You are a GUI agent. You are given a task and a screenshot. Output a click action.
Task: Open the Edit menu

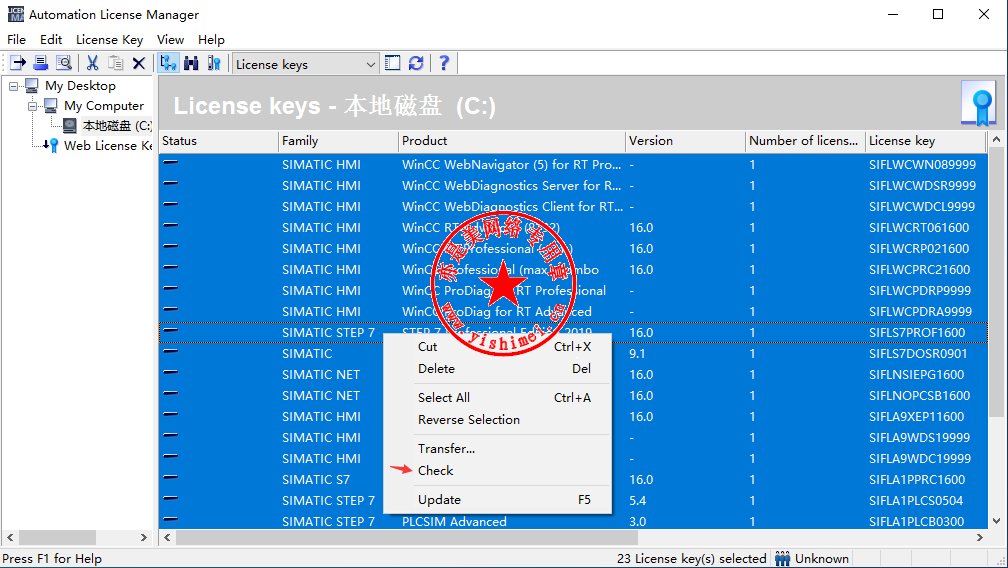click(x=51, y=40)
